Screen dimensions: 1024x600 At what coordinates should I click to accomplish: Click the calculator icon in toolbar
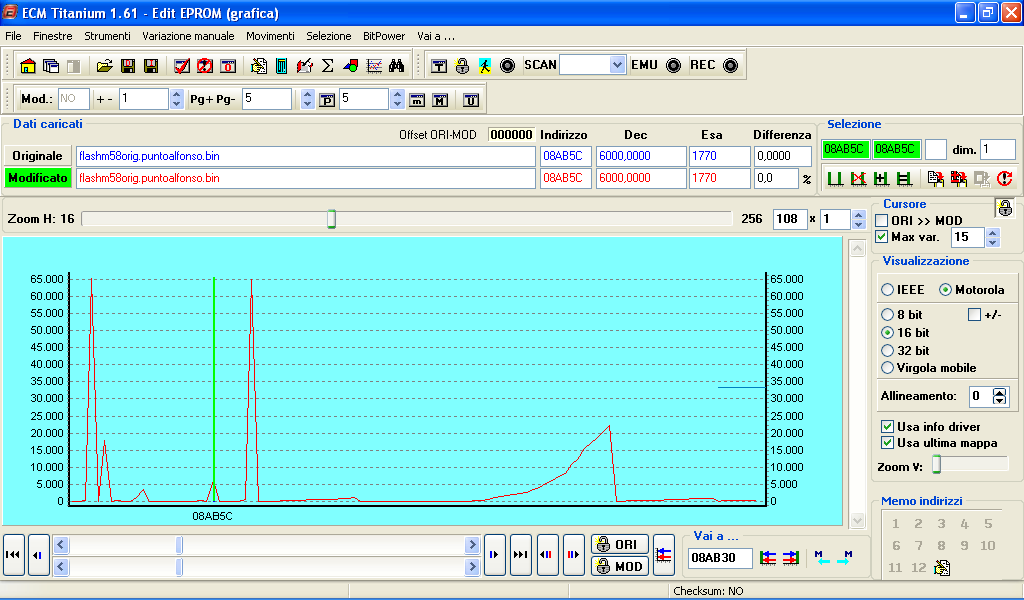[282, 66]
